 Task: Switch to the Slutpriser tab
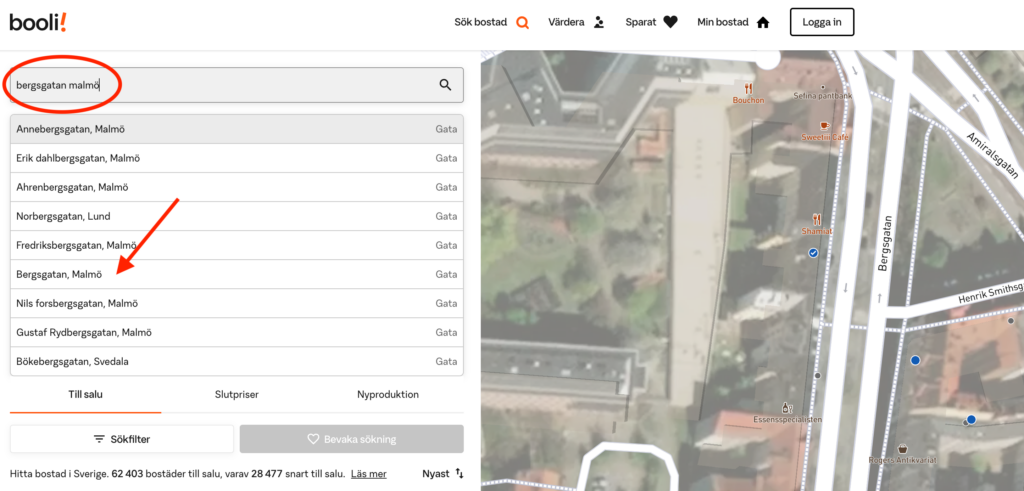click(x=237, y=395)
